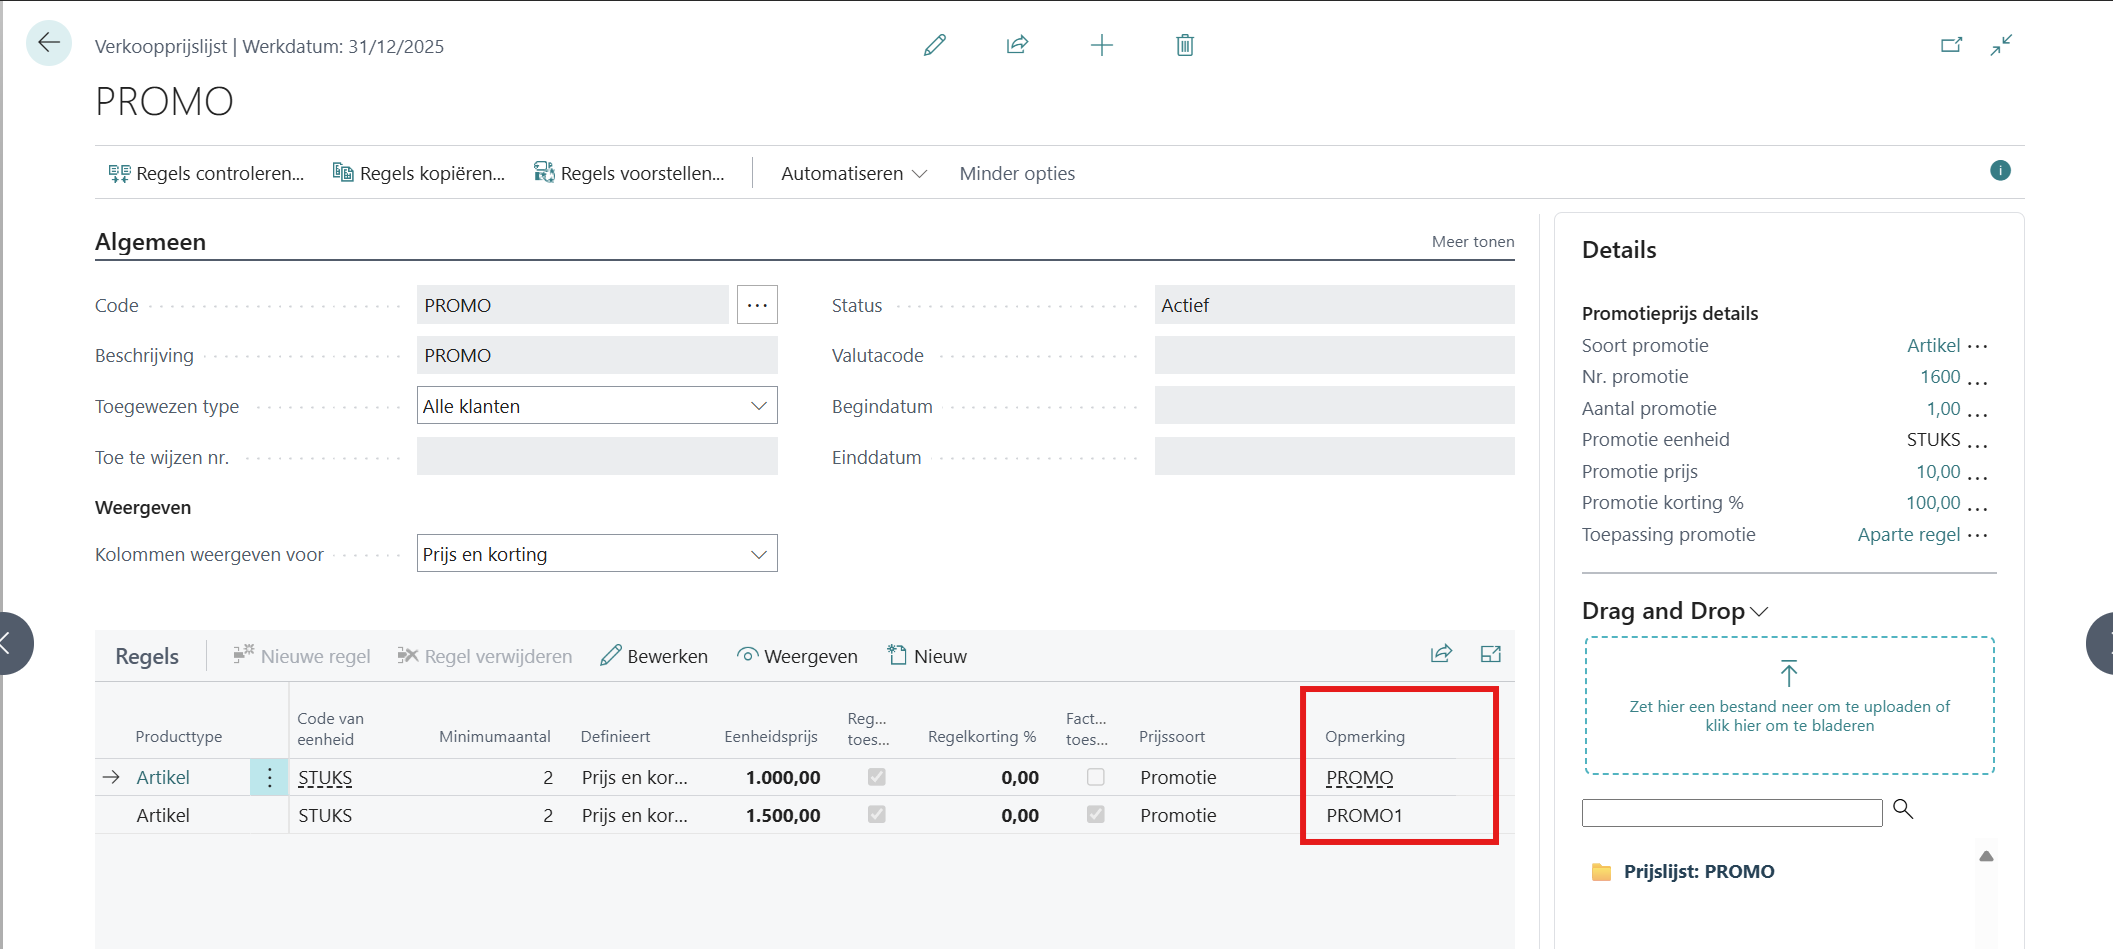The image size is (2113, 949).
Task: Click the plus icon to create new
Action: pyautogui.click(x=1101, y=45)
